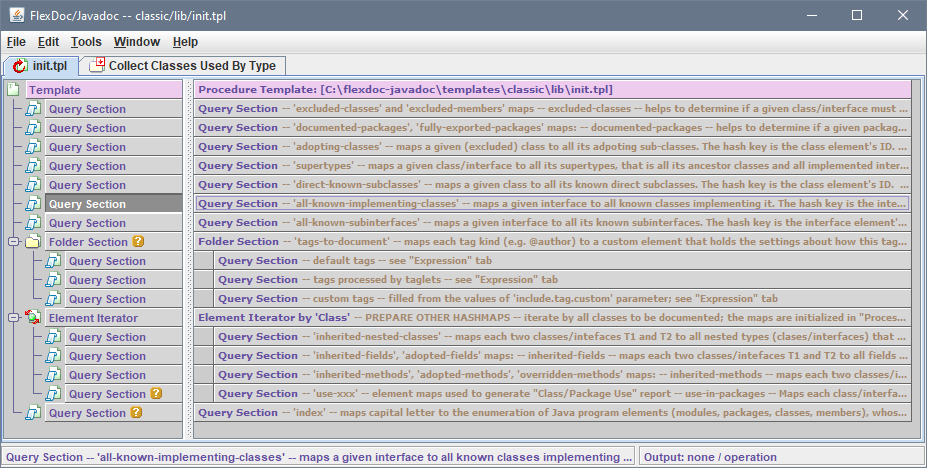The height and width of the screenshot is (468, 927).
Task: Click Collect Classes Used By Type tab icon
Action: (97, 66)
